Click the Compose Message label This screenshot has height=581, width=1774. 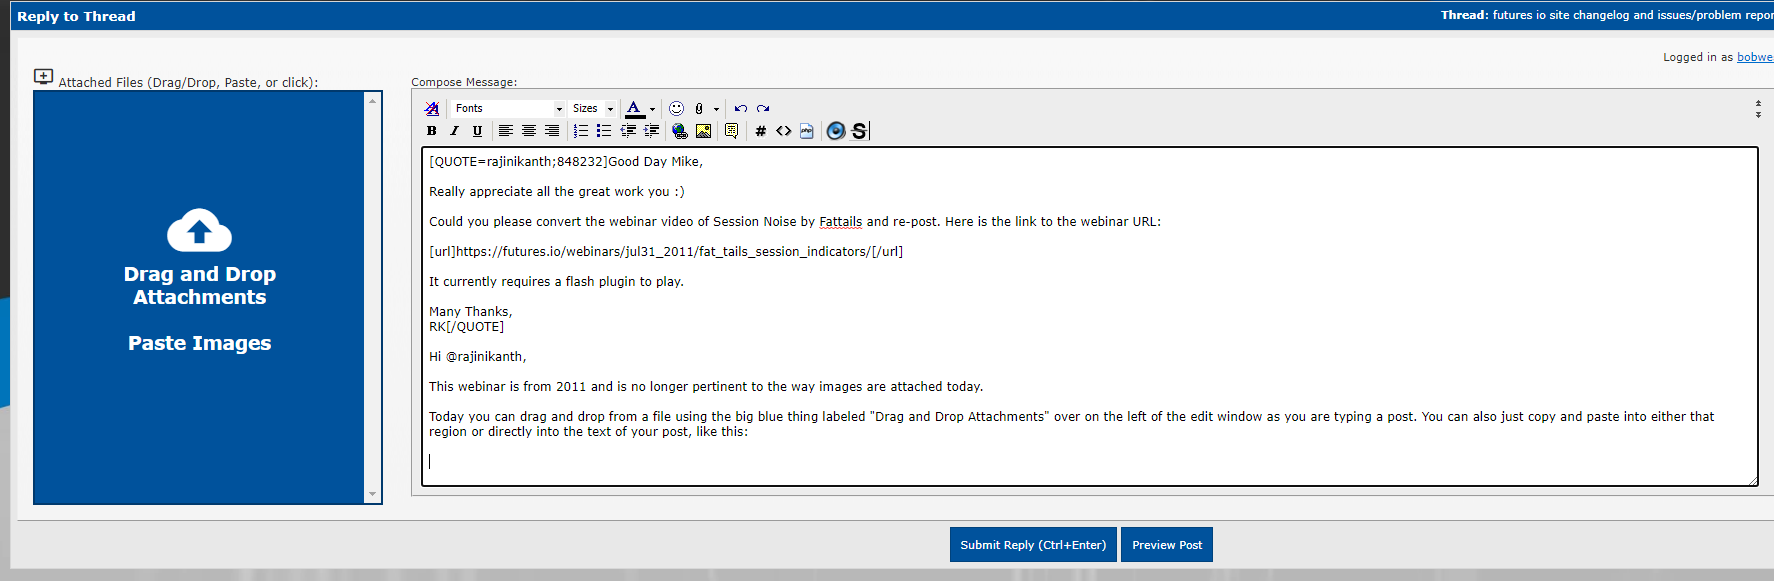[464, 82]
